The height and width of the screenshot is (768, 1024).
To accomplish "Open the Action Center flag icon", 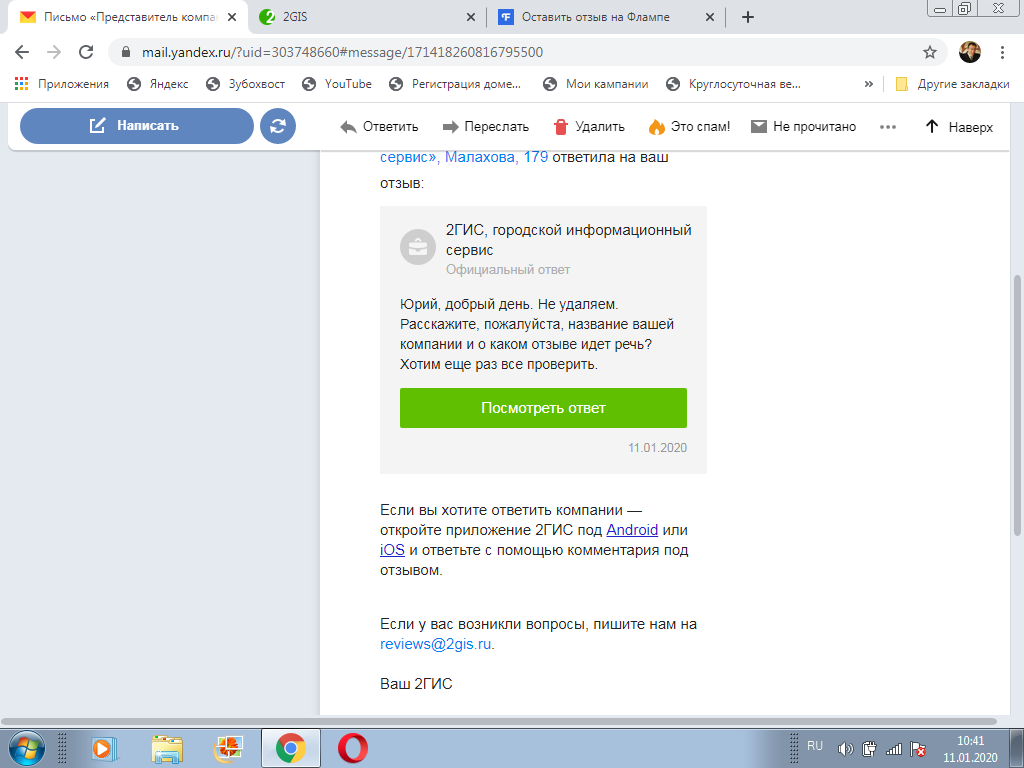I will pyautogui.click(x=918, y=749).
